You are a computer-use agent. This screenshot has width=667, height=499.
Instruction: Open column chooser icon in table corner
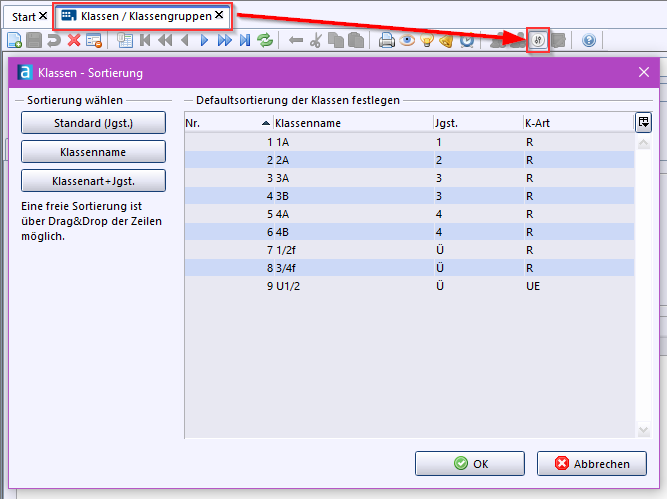coord(644,123)
